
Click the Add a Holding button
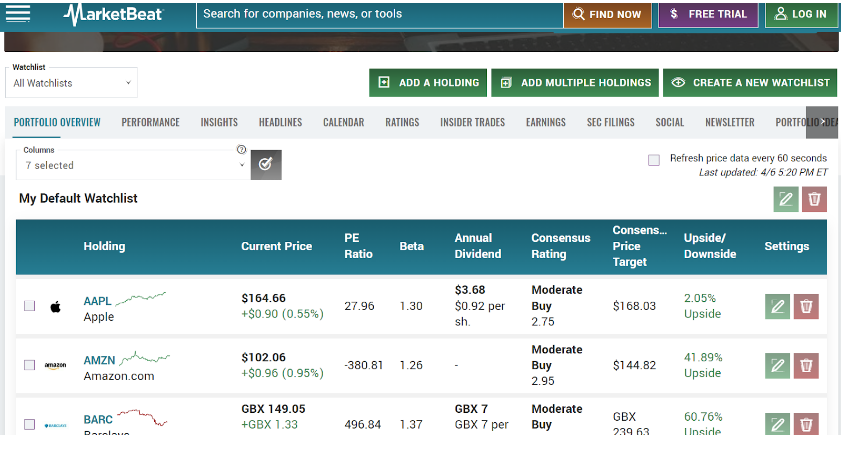[x=428, y=83]
